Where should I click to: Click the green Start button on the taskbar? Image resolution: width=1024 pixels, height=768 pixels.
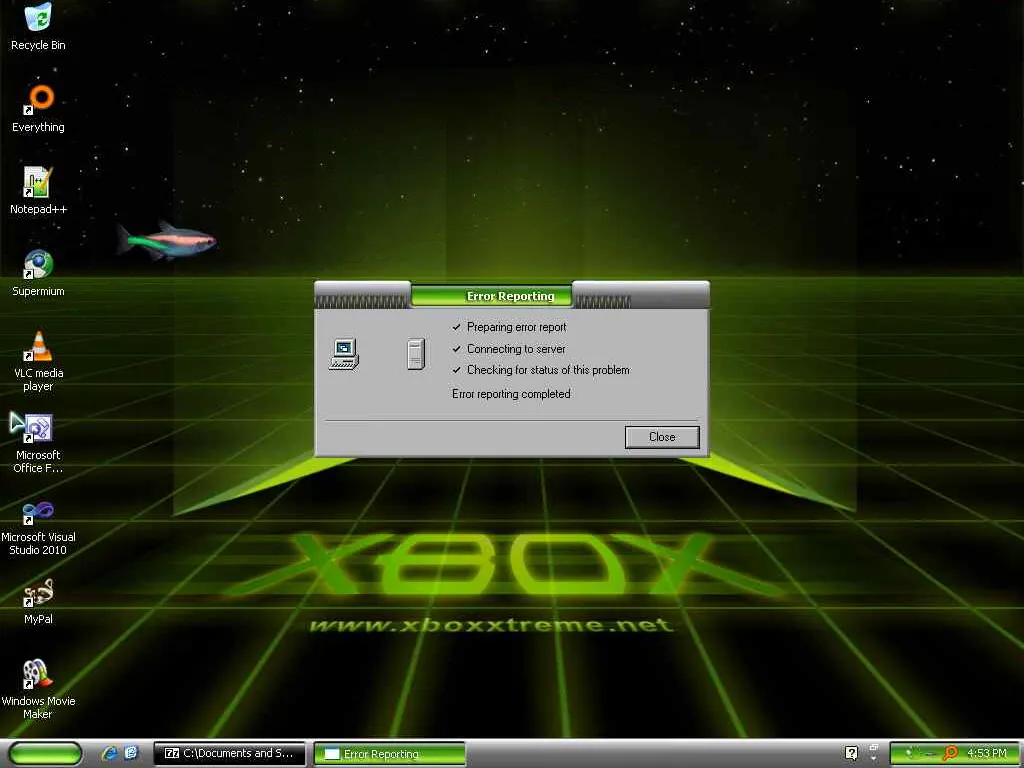coord(46,754)
